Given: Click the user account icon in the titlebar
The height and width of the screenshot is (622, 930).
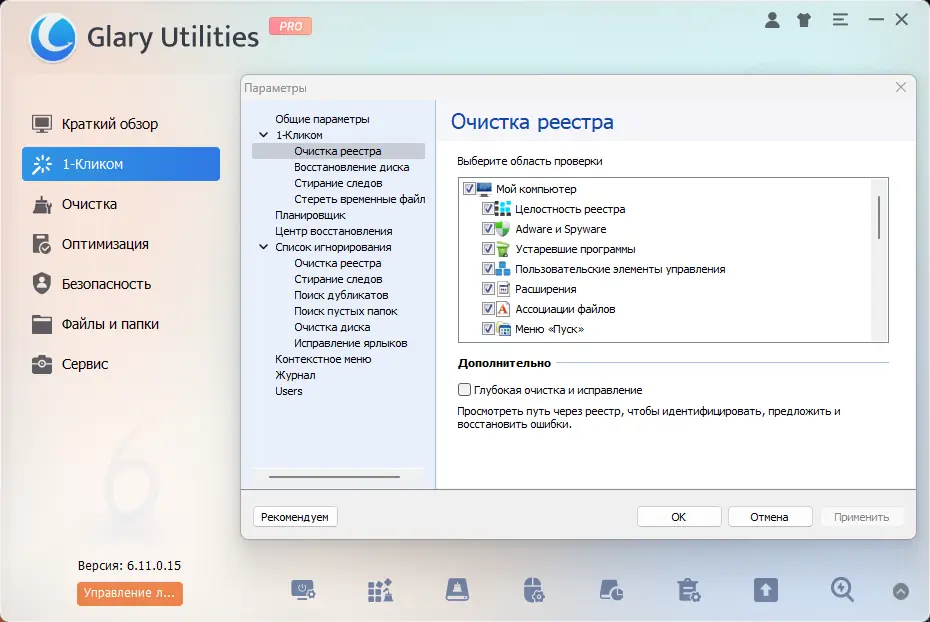Looking at the screenshot, I should pyautogui.click(x=773, y=19).
